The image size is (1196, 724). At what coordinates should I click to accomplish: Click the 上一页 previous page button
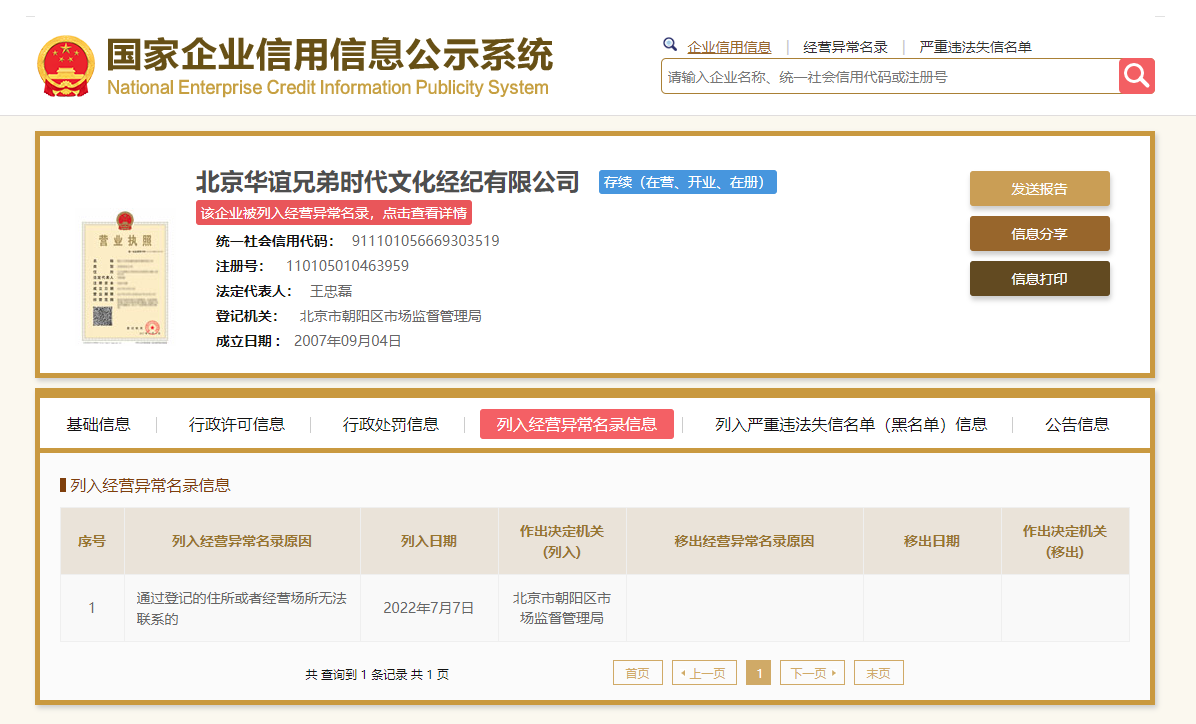click(x=704, y=673)
